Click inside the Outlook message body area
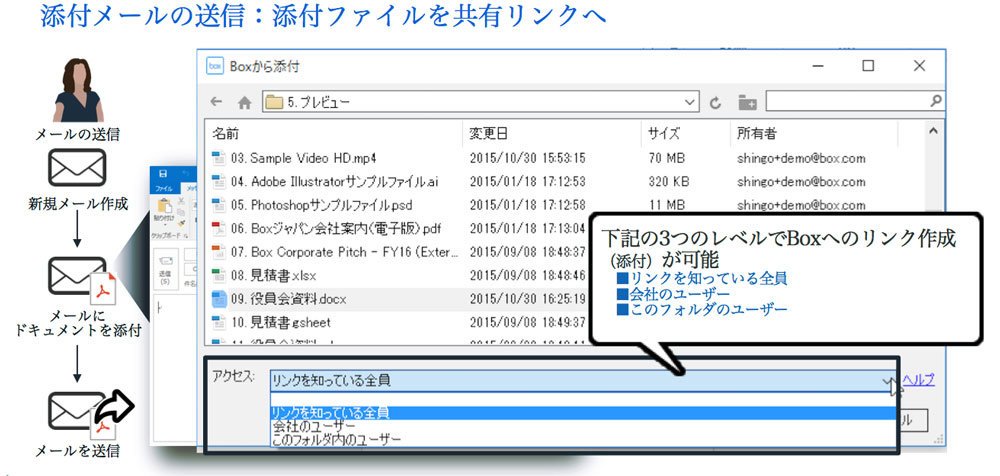Image resolution: width=1000 pixels, height=476 pixels. [175, 370]
